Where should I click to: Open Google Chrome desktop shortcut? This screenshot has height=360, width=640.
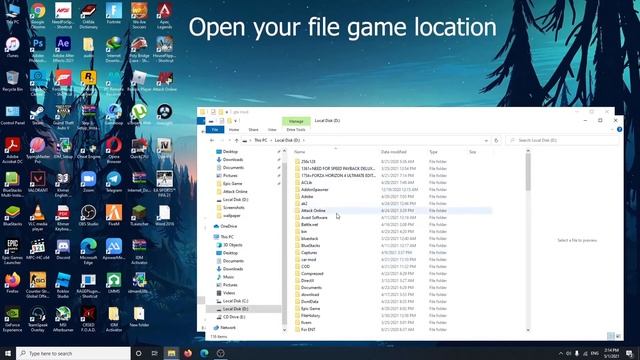38,16
